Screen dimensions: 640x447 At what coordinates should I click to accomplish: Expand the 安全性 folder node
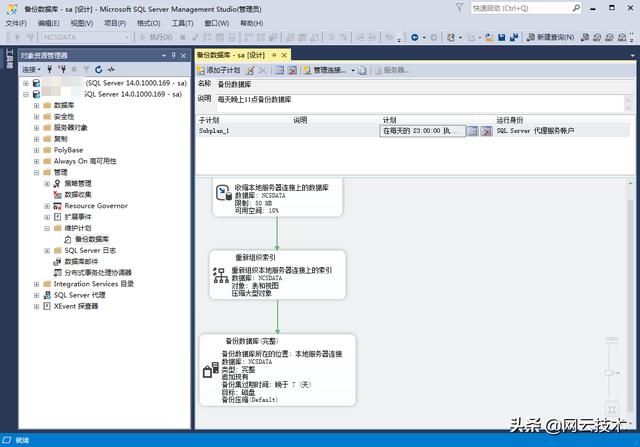37,117
